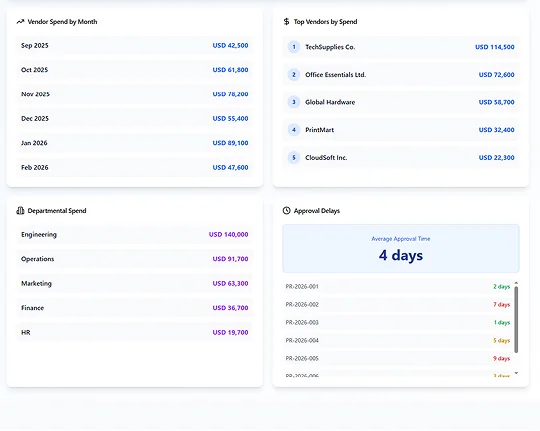Click the USD 114,500 vendor total
540x431 pixels.
tap(495, 47)
